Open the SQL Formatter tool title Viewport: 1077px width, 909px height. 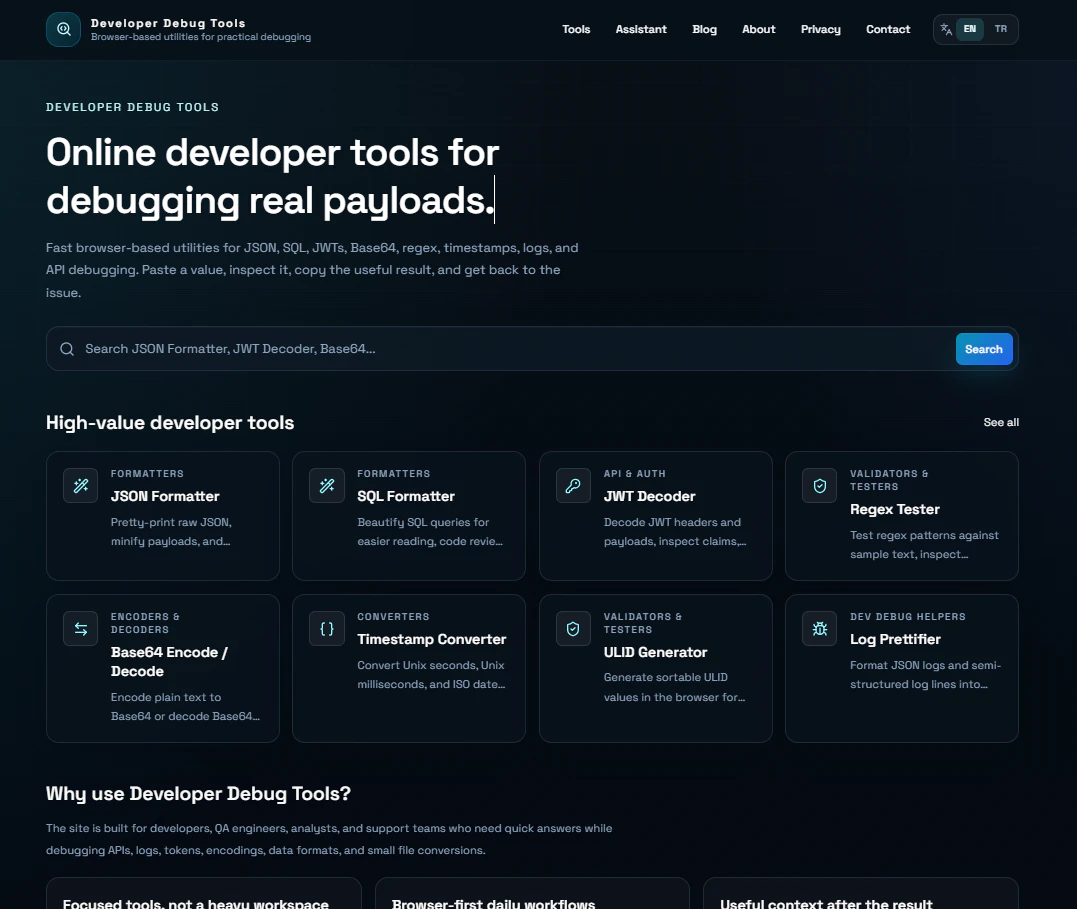coord(406,496)
